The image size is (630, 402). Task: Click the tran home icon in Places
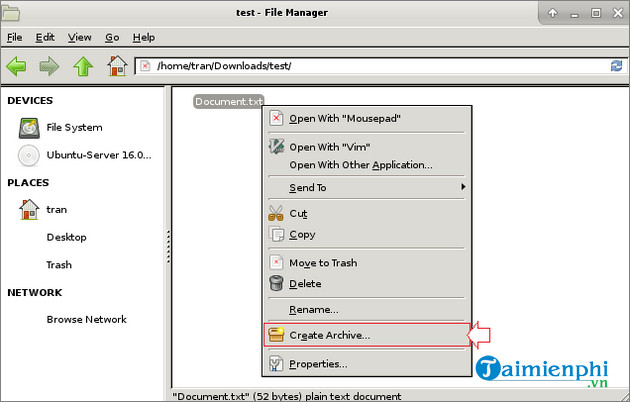(x=29, y=210)
